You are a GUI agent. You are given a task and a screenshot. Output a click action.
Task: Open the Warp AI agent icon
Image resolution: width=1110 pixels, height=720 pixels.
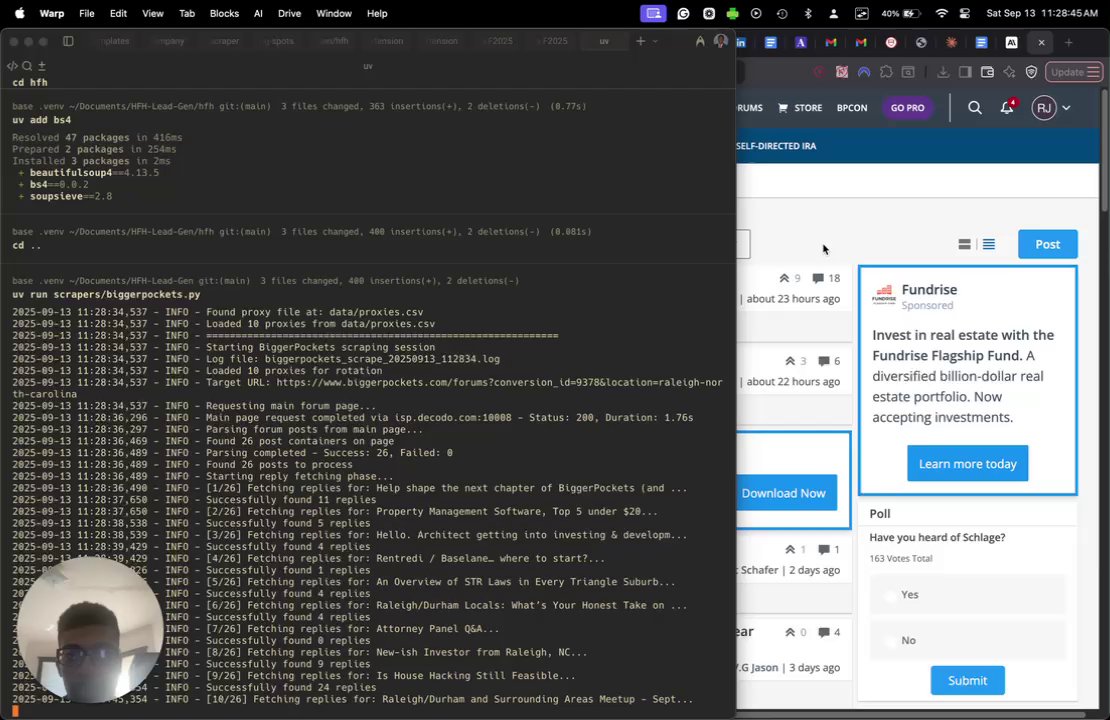(x=699, y=41)
